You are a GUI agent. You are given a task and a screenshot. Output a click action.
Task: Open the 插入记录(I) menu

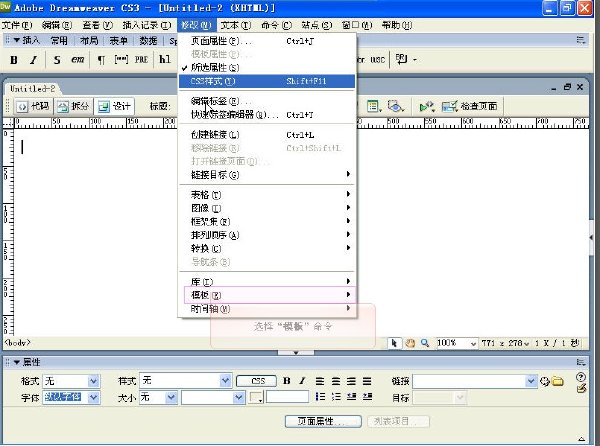click(147, 25)
